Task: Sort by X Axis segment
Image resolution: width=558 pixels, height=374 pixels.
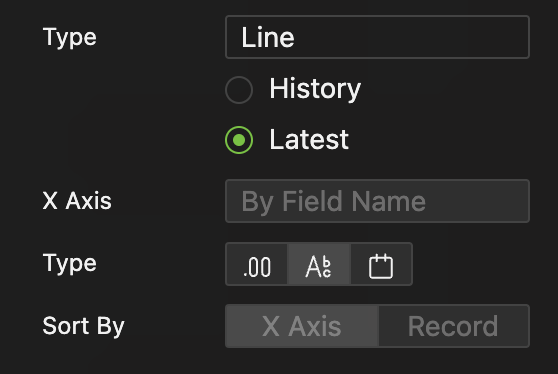Action: pyautogui.click(x=302, y=326)
